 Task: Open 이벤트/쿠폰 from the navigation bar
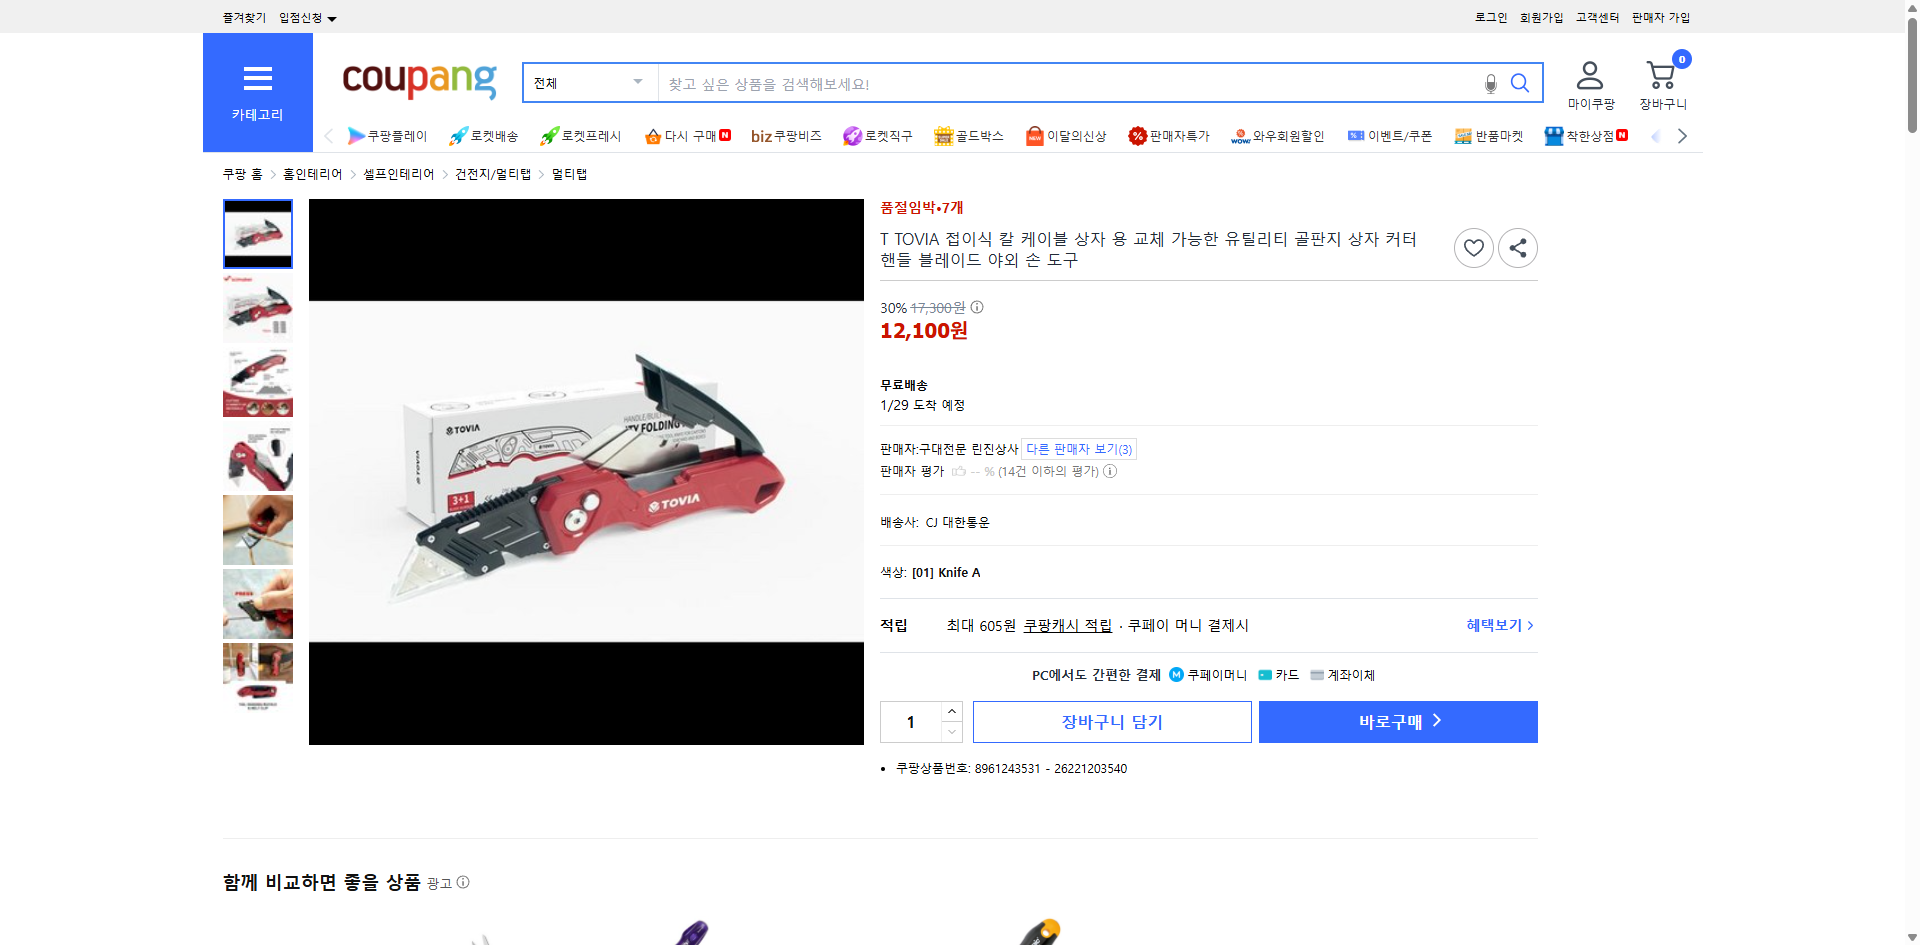(x=1390, y=135)
